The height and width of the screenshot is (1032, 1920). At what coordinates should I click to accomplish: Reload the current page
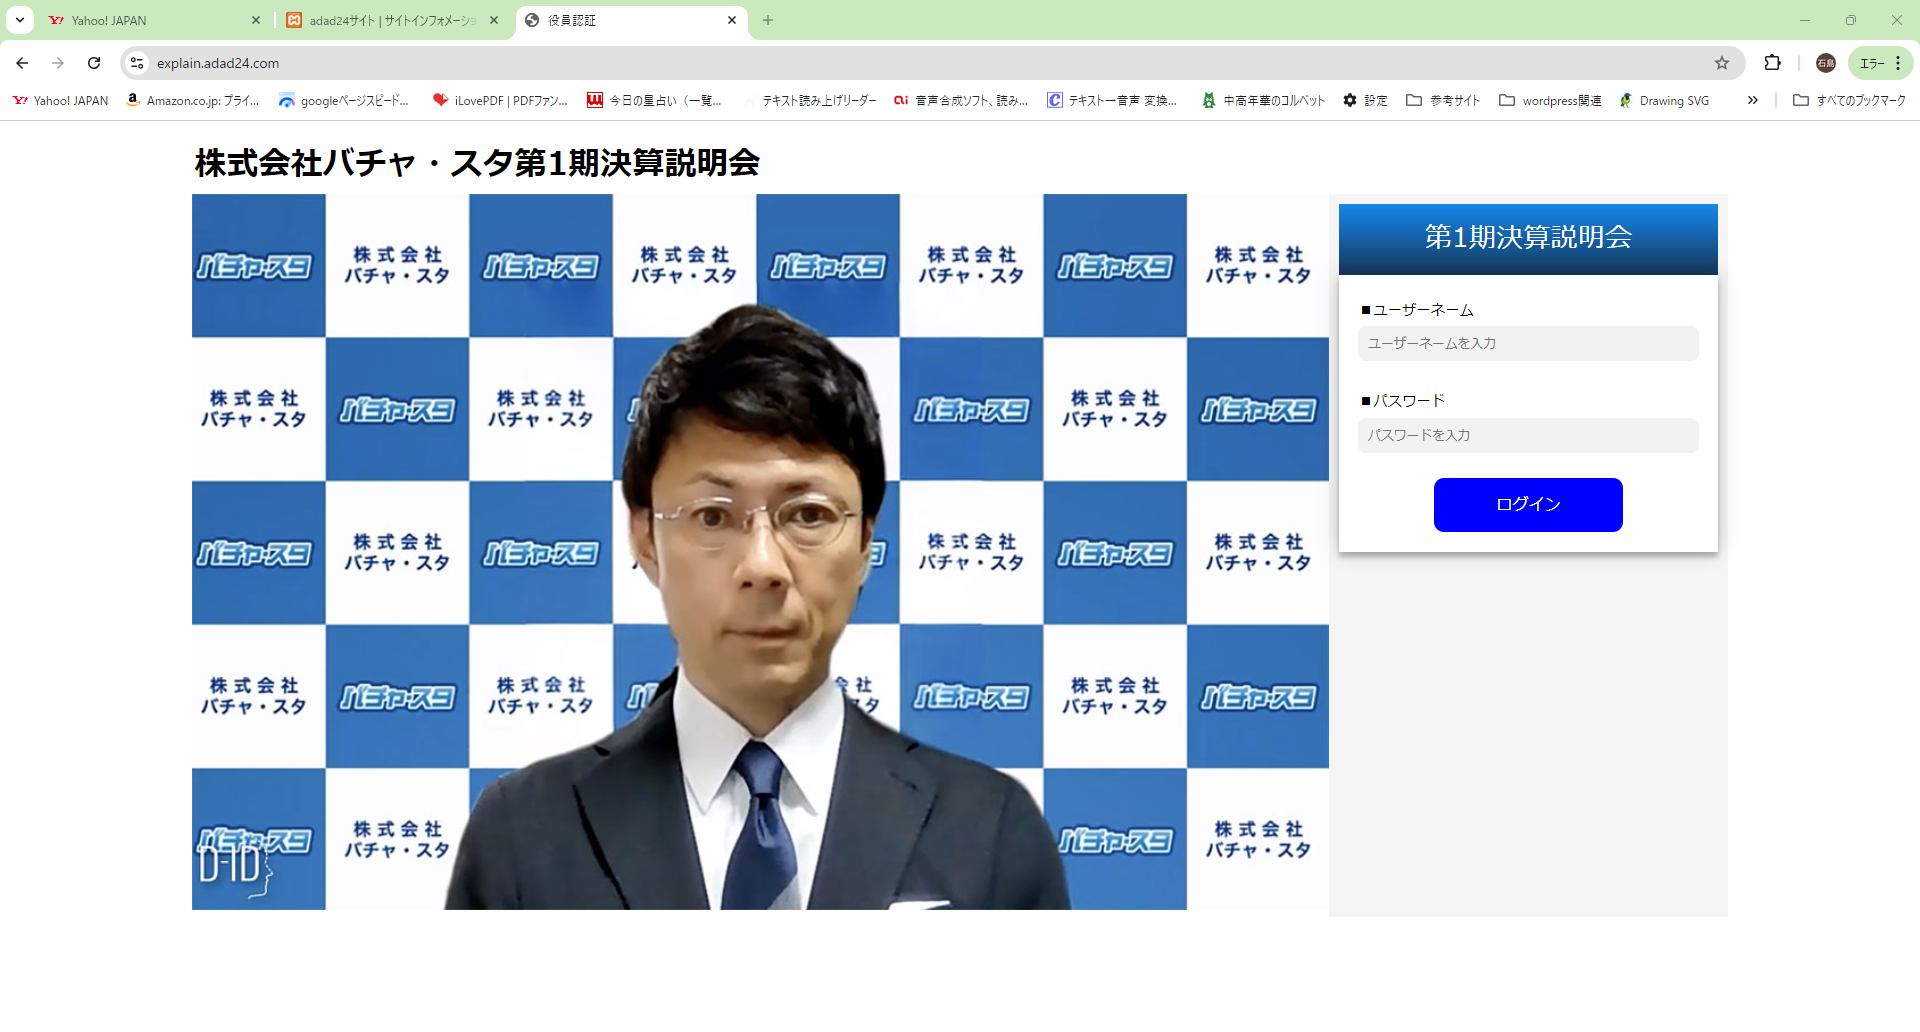[x=94, y=63]
